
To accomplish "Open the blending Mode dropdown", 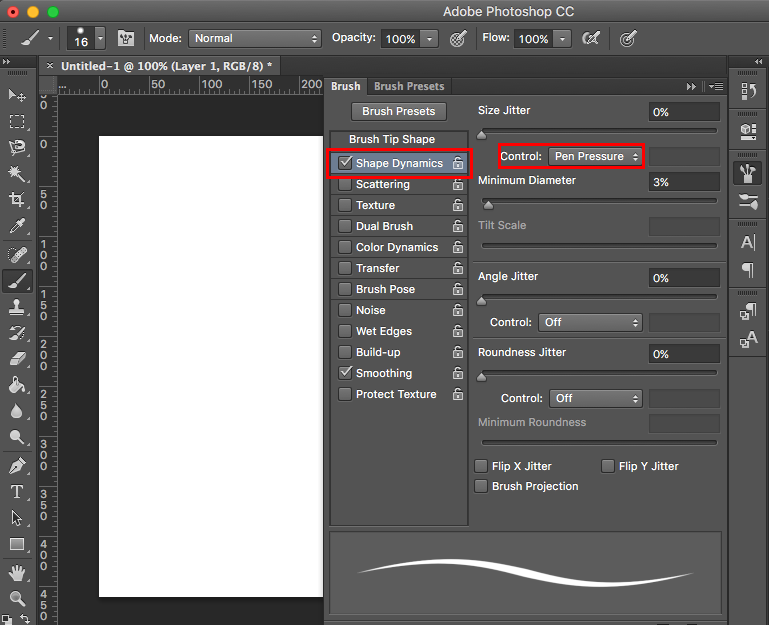I will tap(255, 39).
